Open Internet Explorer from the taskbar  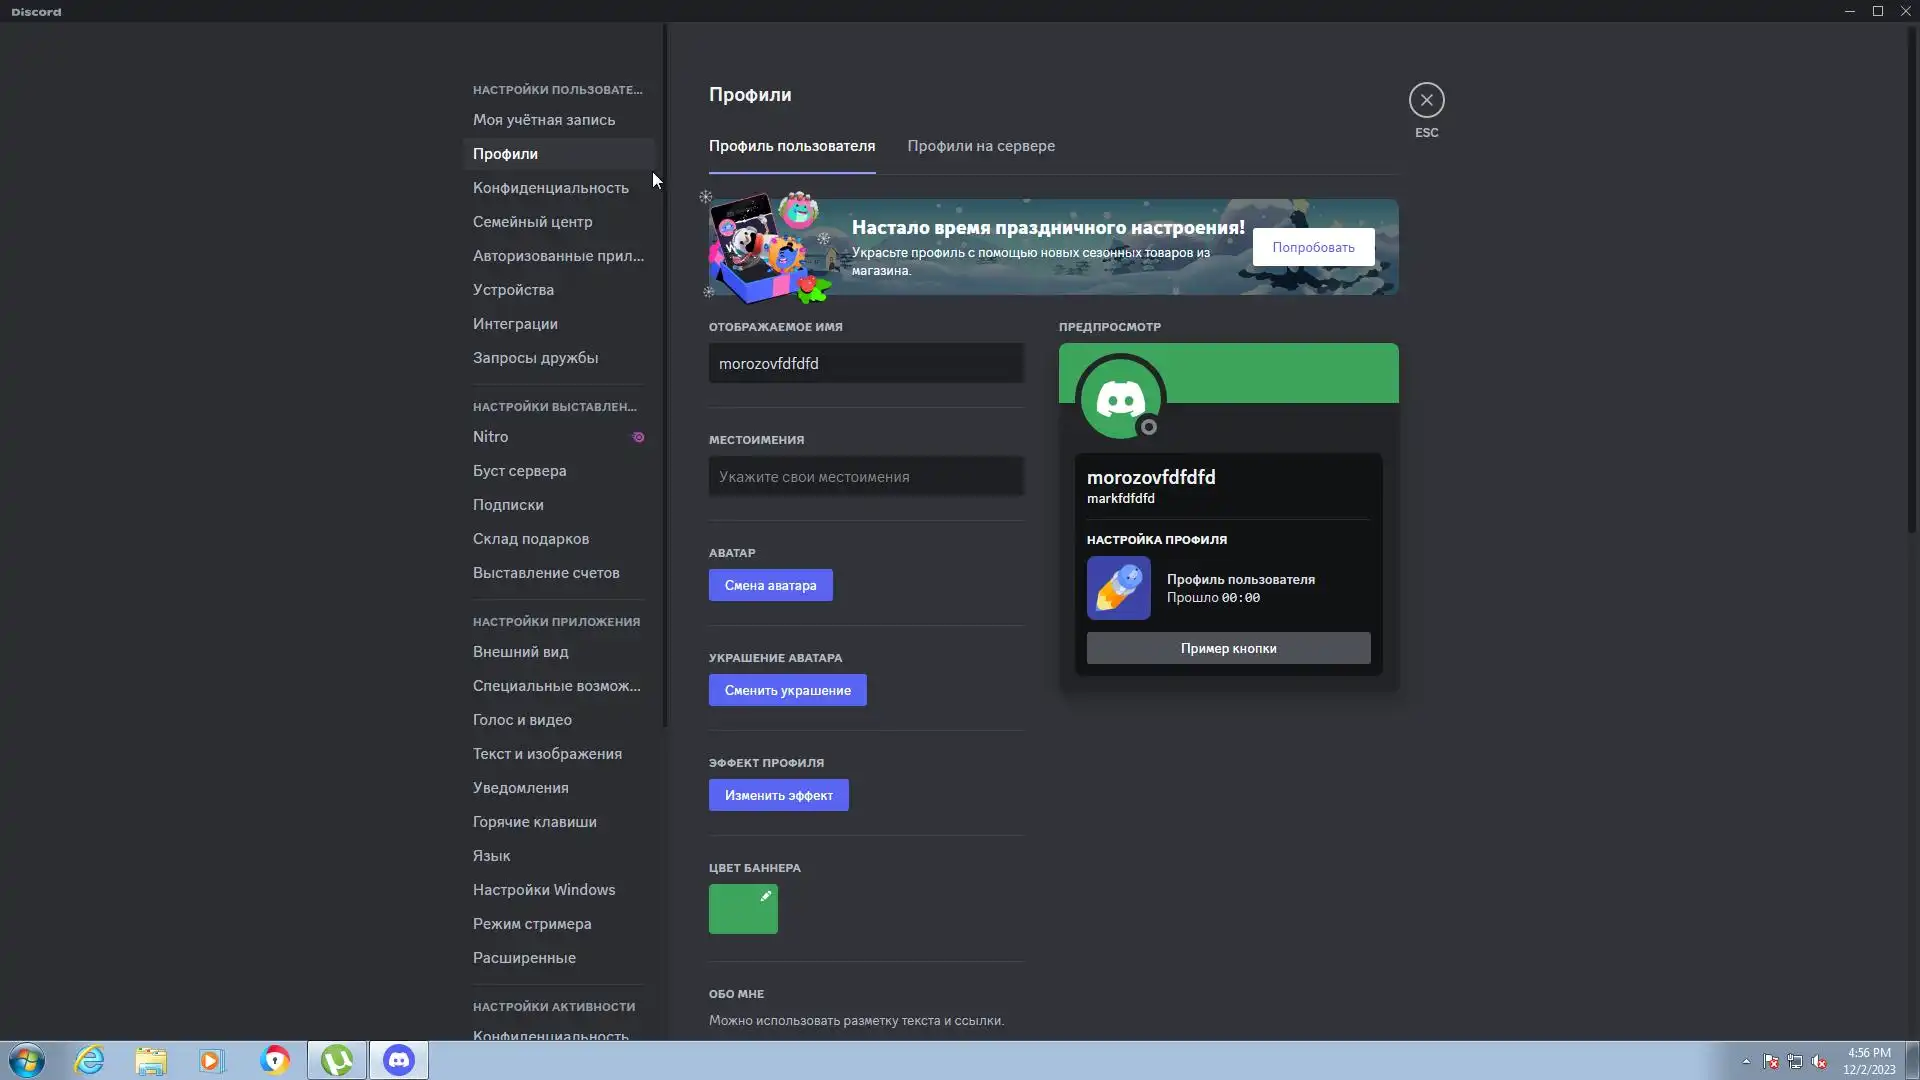click(90, 1060)
